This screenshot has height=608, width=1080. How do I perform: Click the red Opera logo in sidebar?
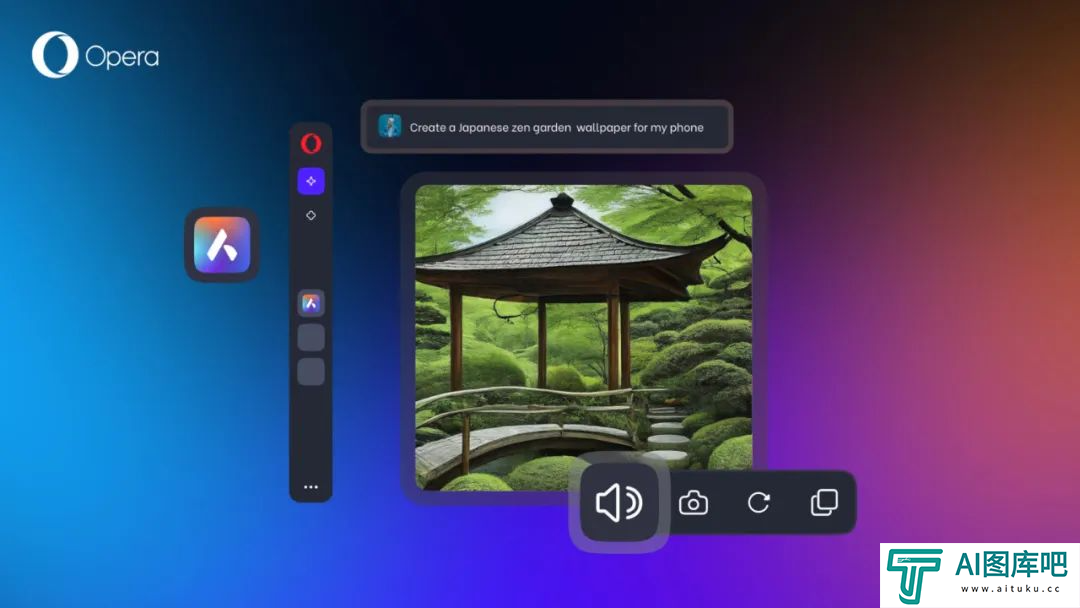311,143
